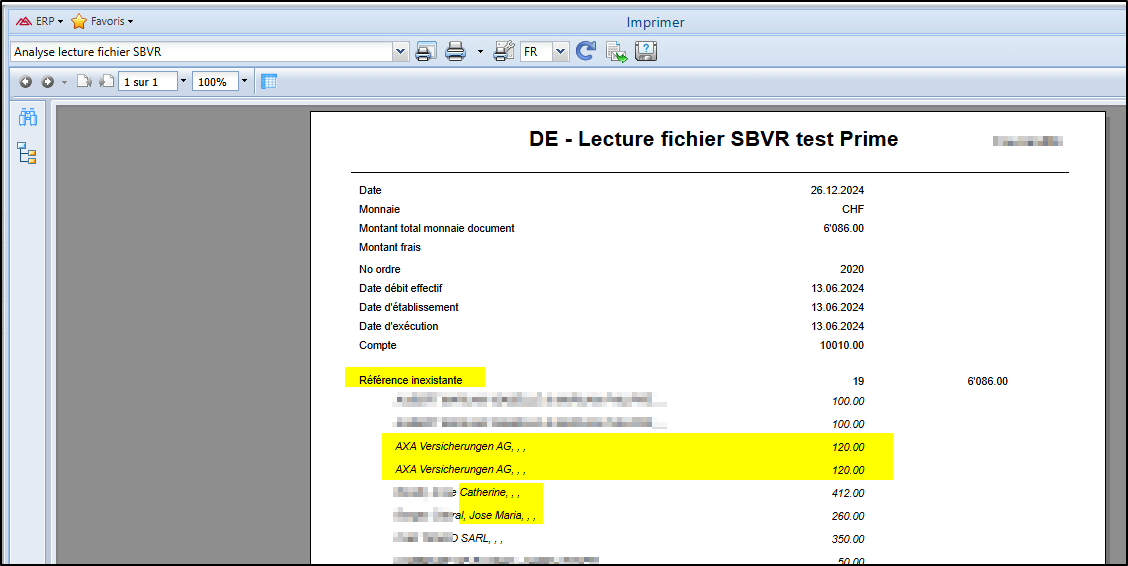Image resolution: width=1128 pixels, height=566 pixels.
Task: Click the blue table grid view icon
Action: tap(269, 82)
